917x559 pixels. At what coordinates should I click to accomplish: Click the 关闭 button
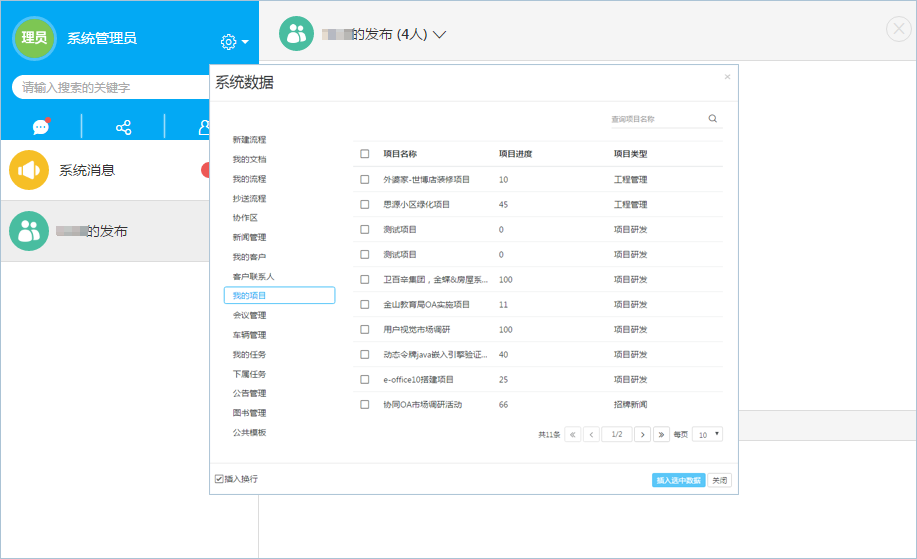[x=719, y=480]
